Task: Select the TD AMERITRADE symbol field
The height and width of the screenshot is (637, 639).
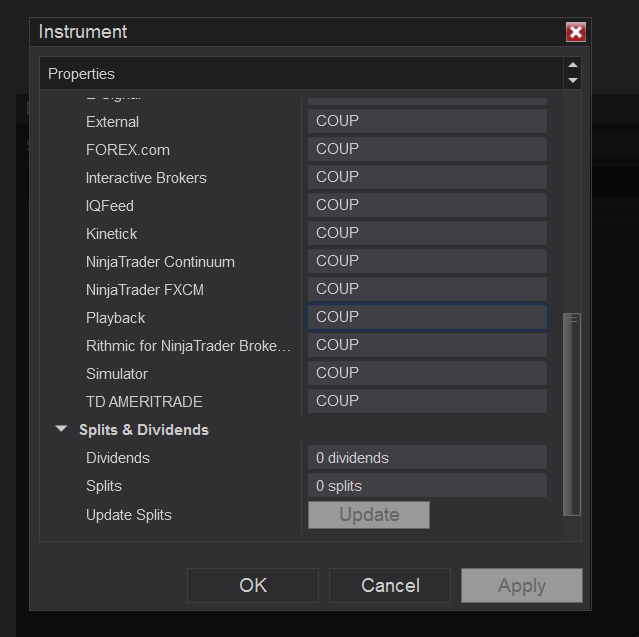Action: 427,401
